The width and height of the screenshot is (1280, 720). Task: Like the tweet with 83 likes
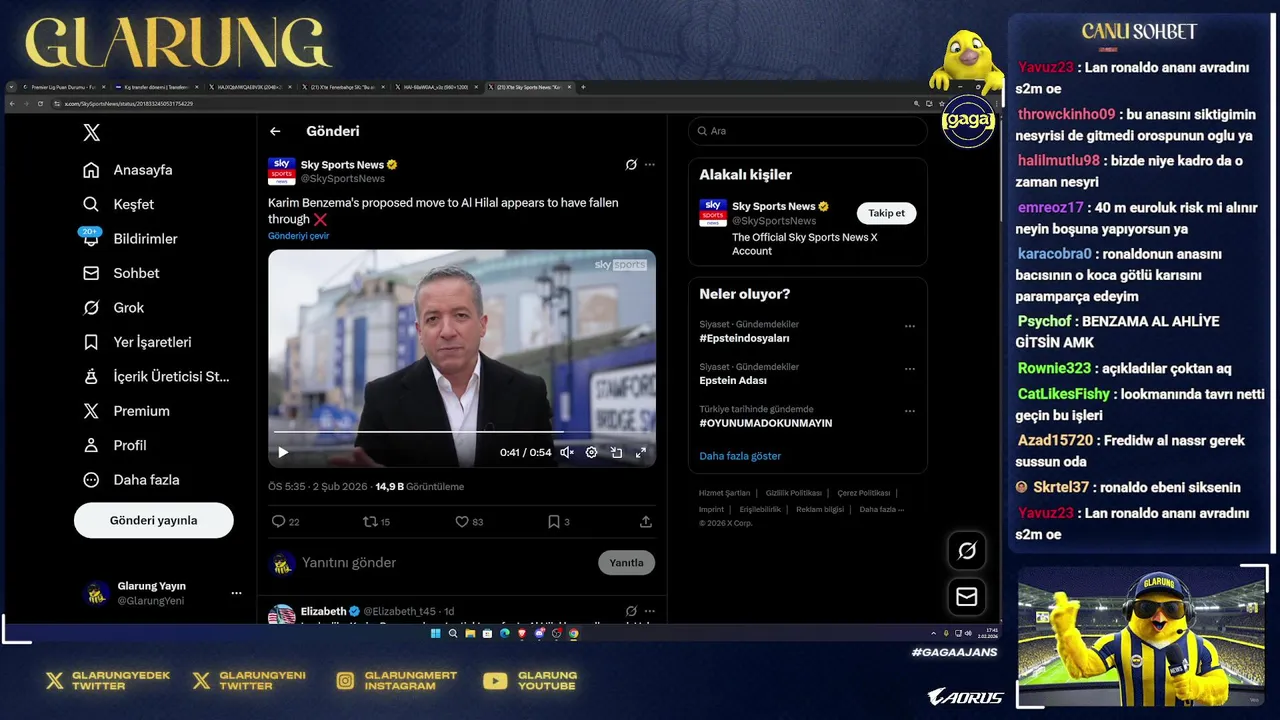(462, 521)
